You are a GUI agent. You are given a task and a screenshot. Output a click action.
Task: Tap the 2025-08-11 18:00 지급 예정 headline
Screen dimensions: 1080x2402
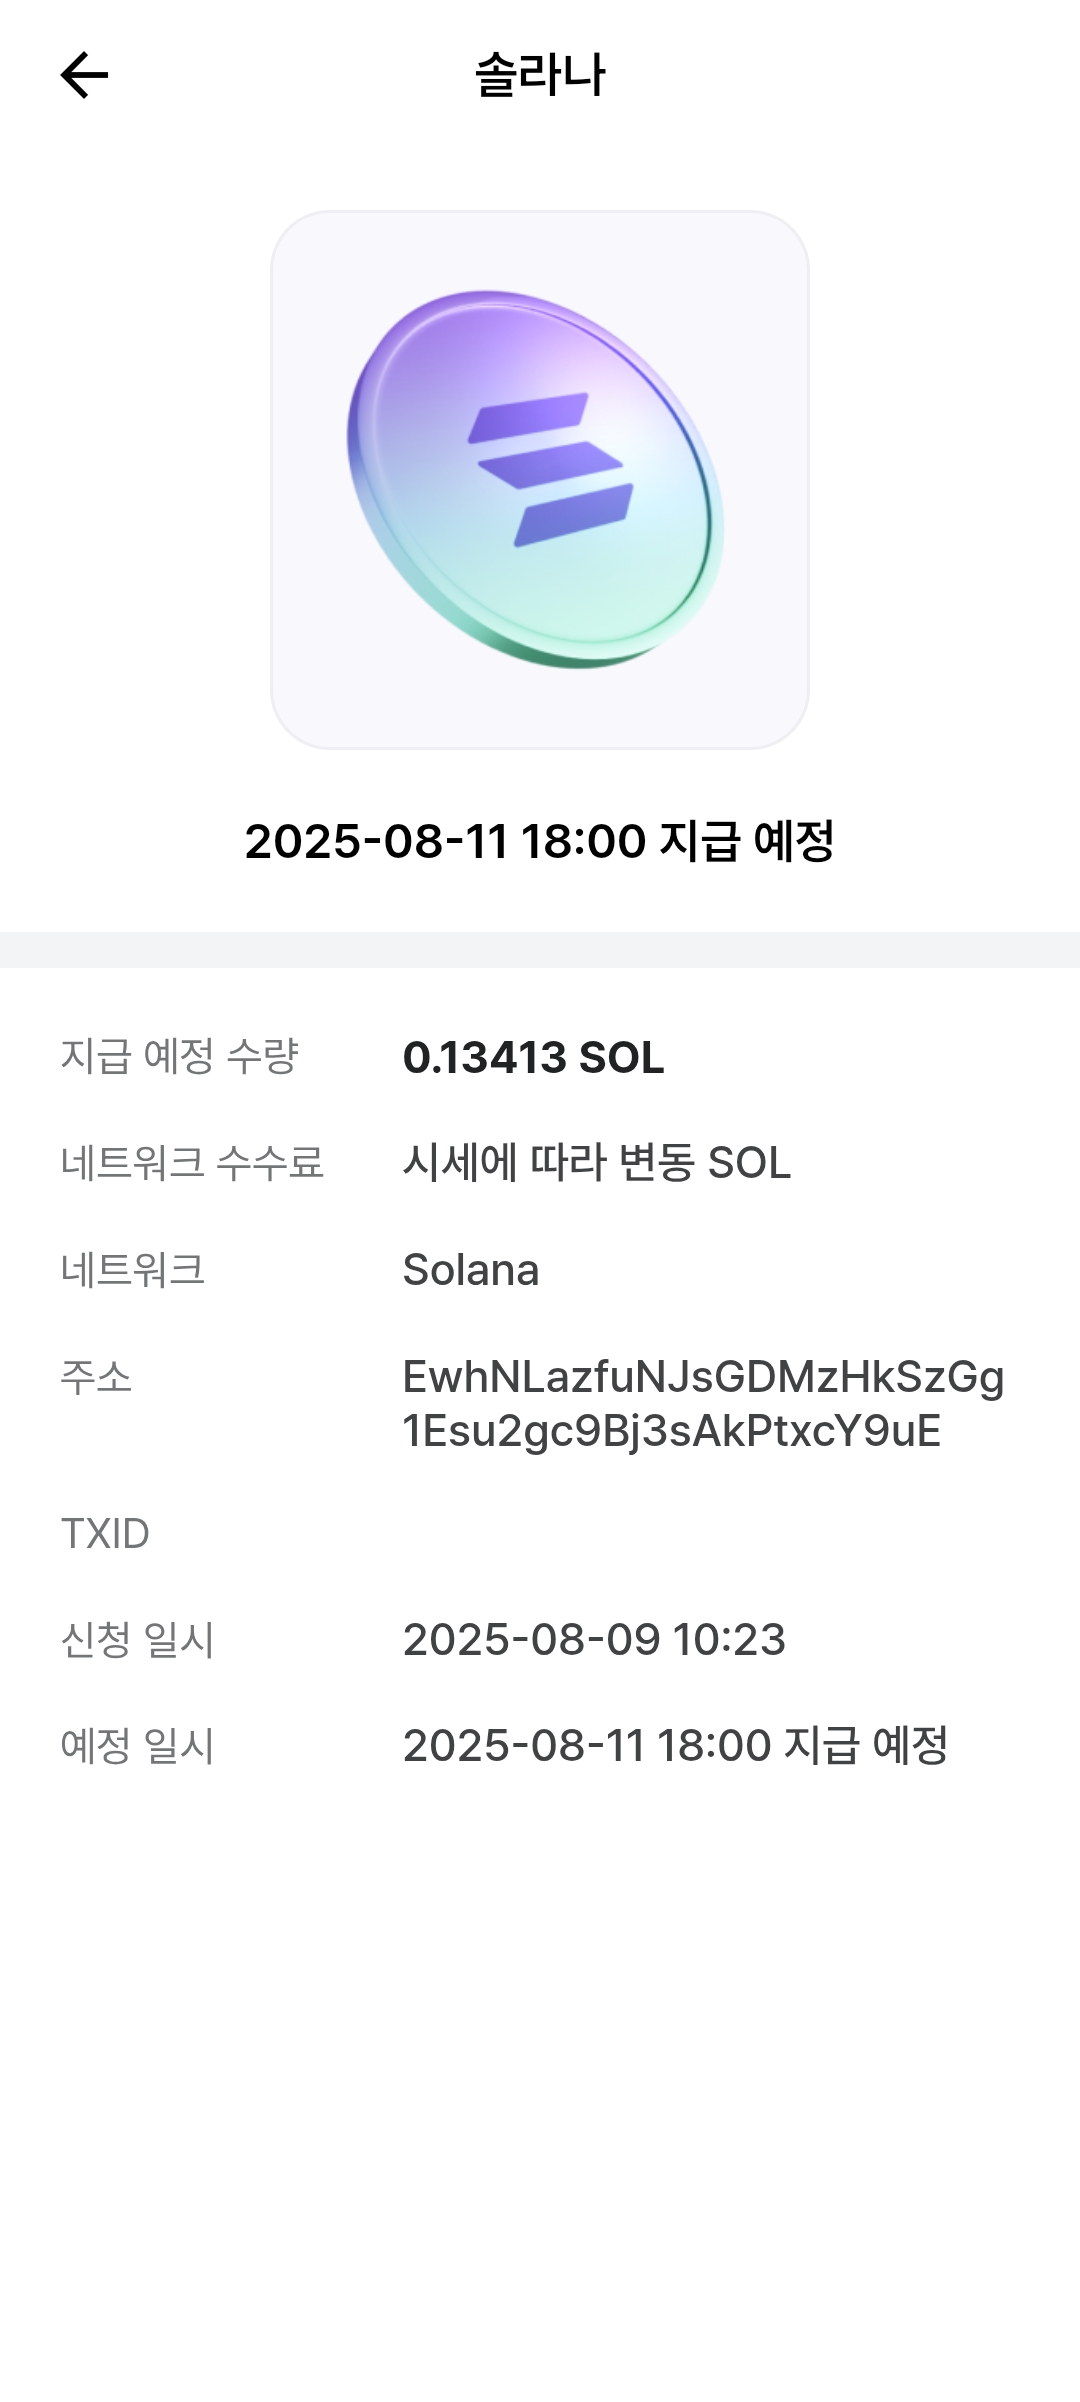click(x=540, y=840)
